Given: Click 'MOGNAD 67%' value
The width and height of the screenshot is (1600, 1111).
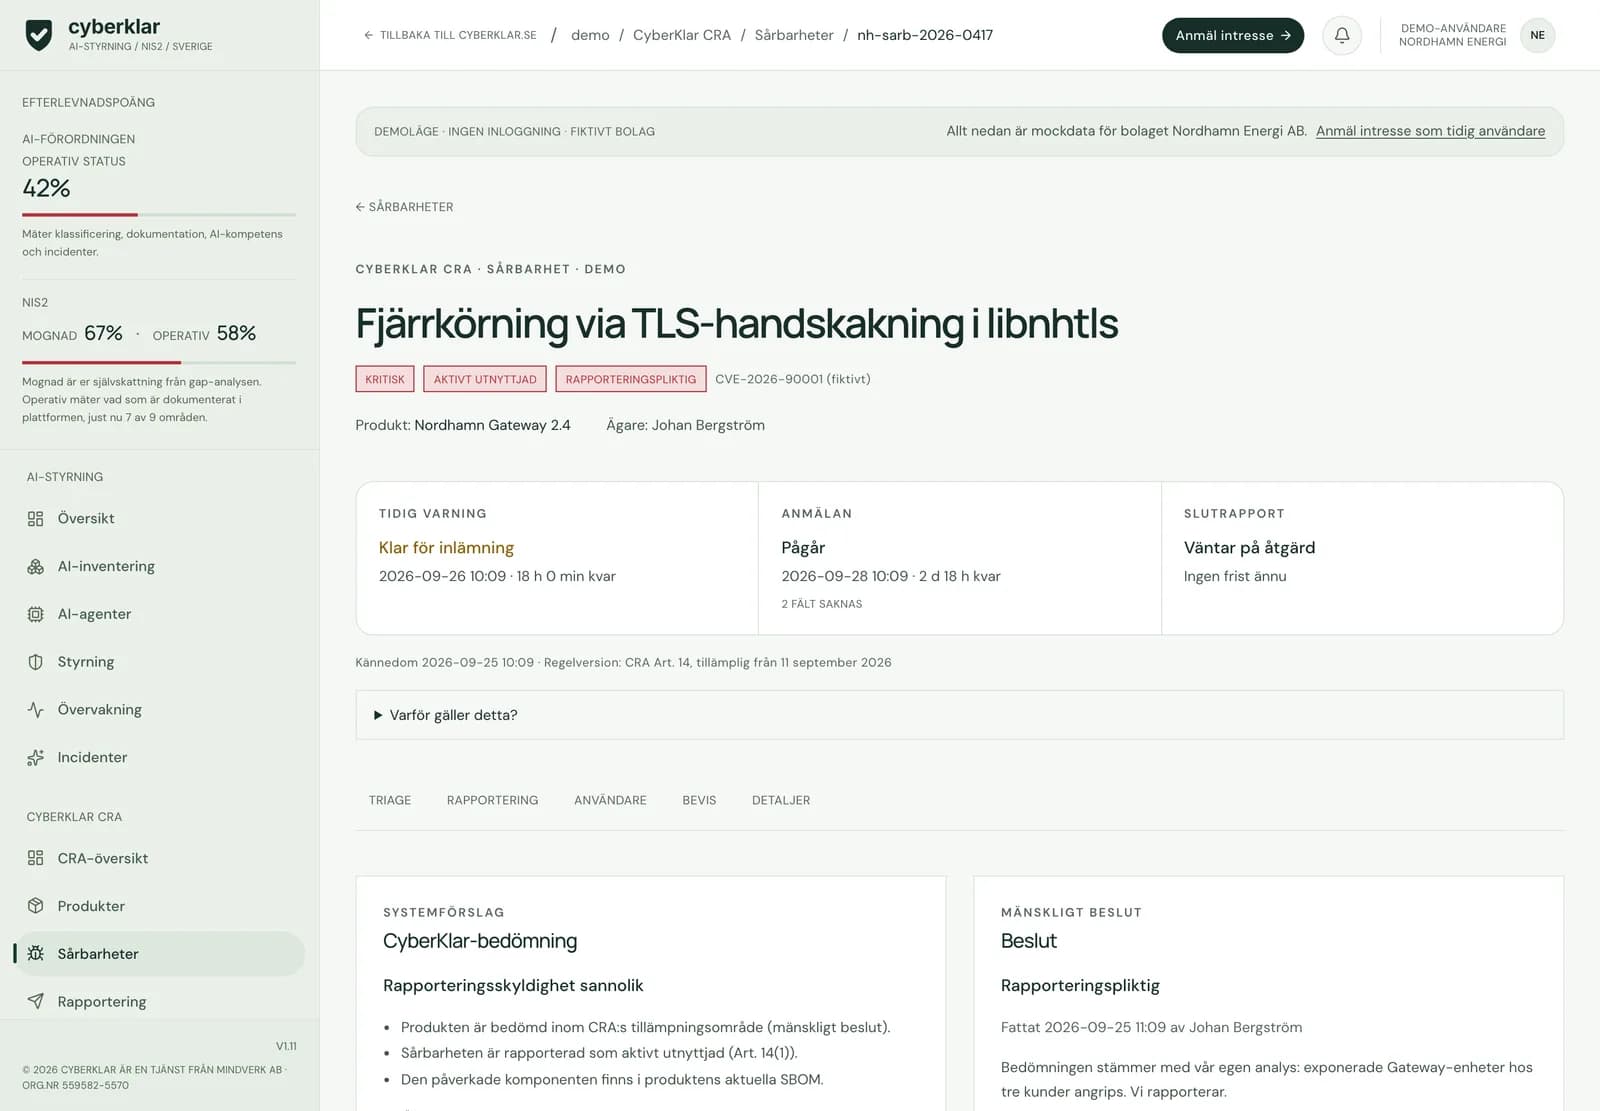Looking at the screenshot, I should point(72,334).
